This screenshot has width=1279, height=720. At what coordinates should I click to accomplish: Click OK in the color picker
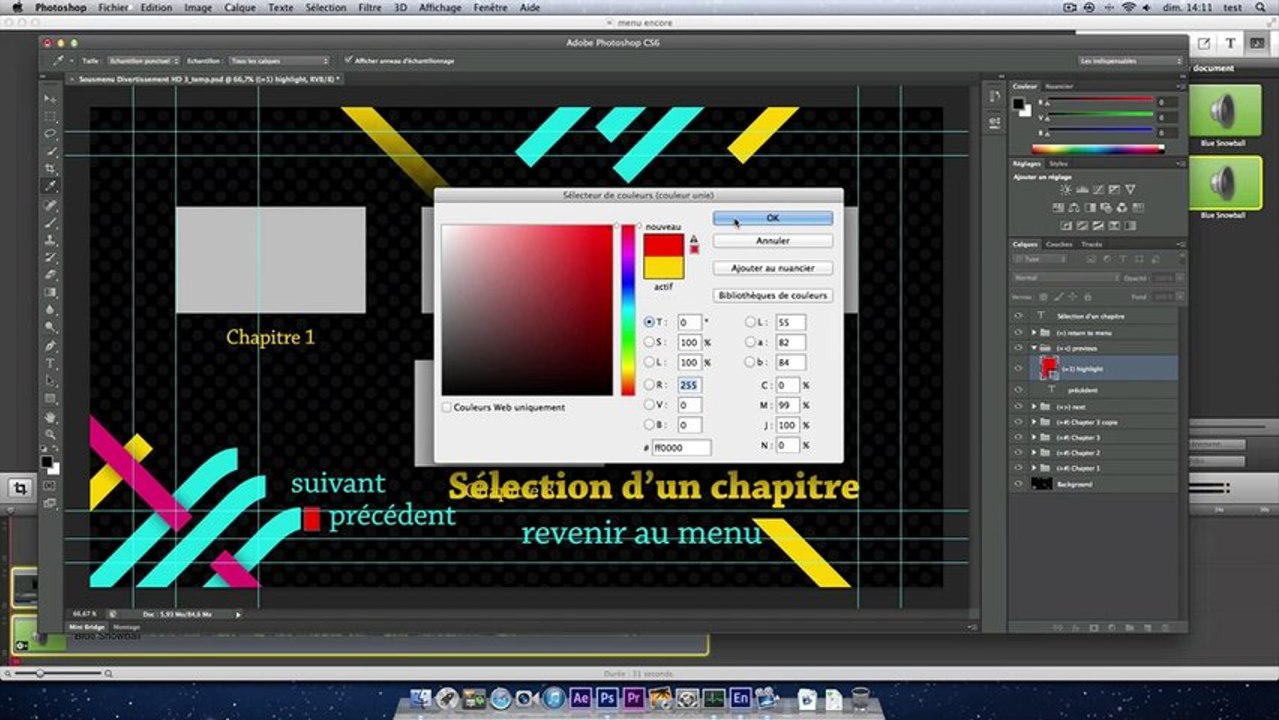[772, 218]
